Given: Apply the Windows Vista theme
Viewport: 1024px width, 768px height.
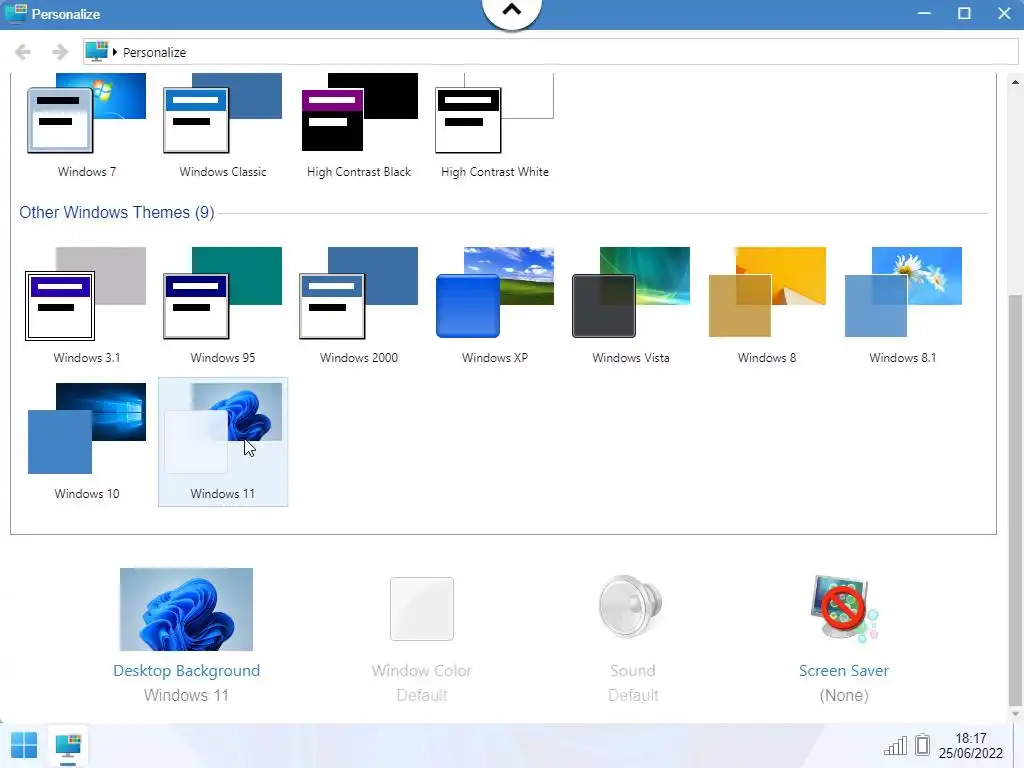Looking at the screenshot, I should (x=631, y=293).
